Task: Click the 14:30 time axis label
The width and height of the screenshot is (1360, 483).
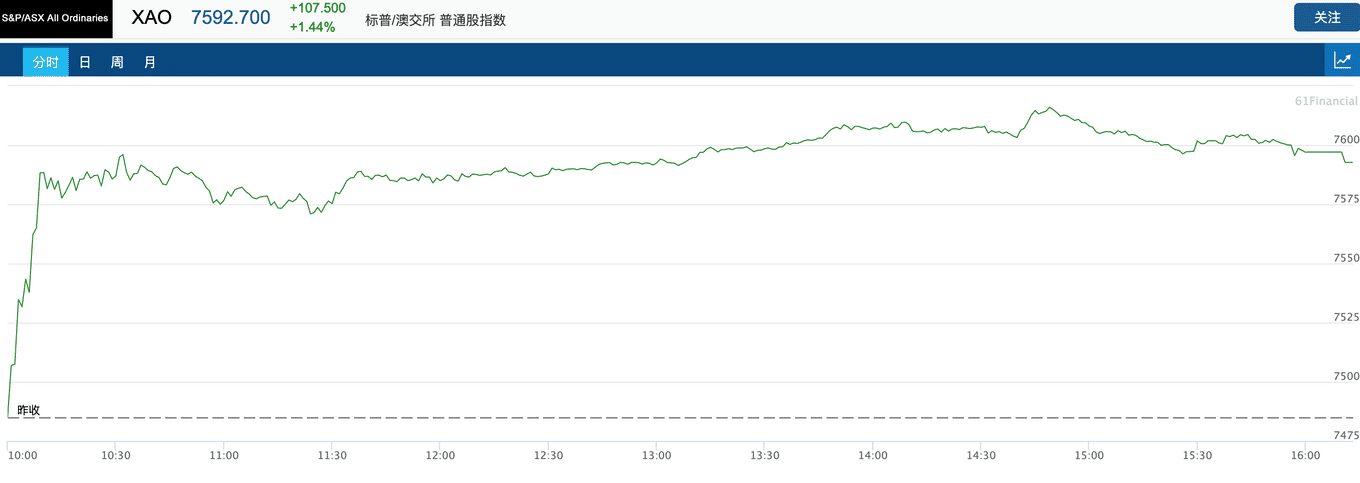Action: [x=981, y=455]
